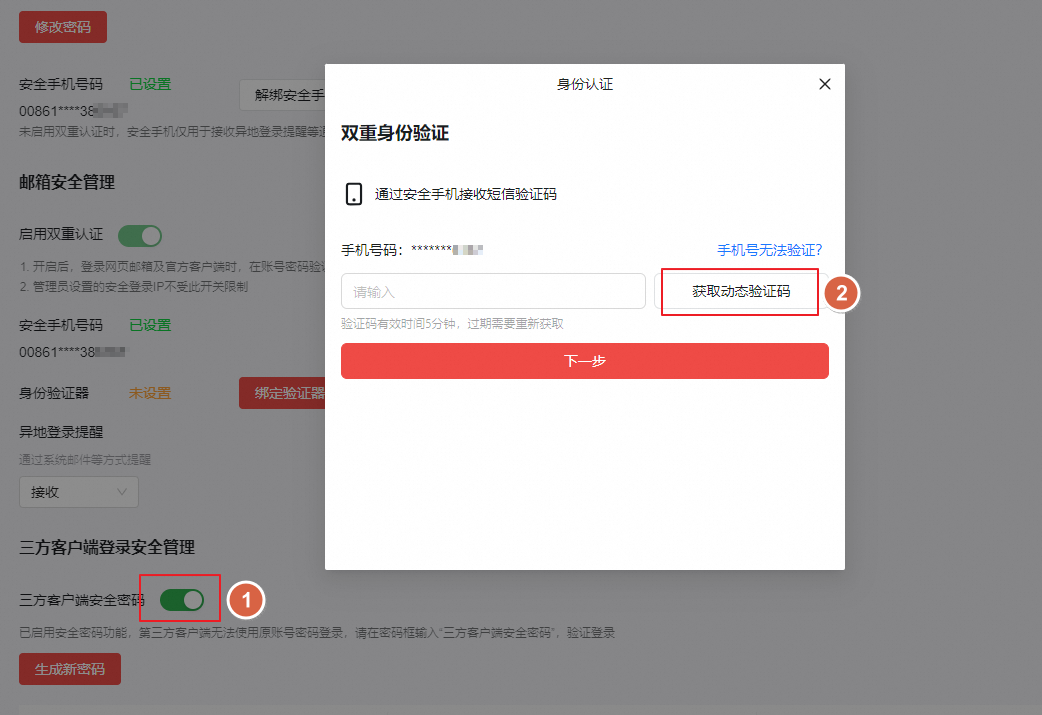Turn off the 三方客户端安全密码 switch

(x=180, y=598)
